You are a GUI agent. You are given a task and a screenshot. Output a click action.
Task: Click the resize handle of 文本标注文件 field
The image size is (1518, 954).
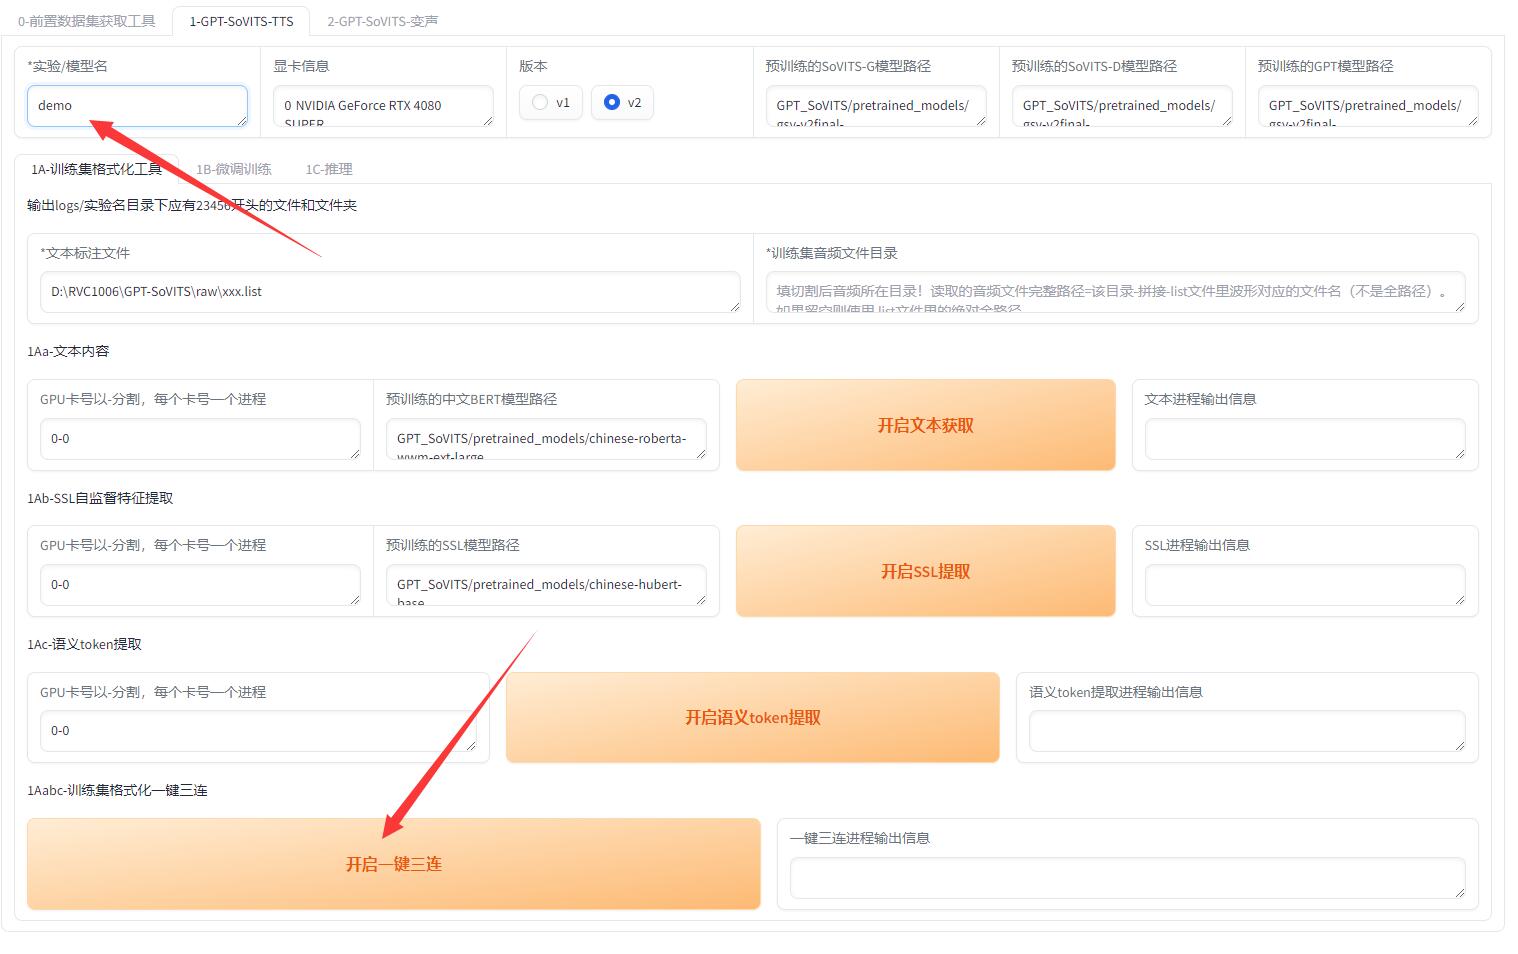point(735,306)
